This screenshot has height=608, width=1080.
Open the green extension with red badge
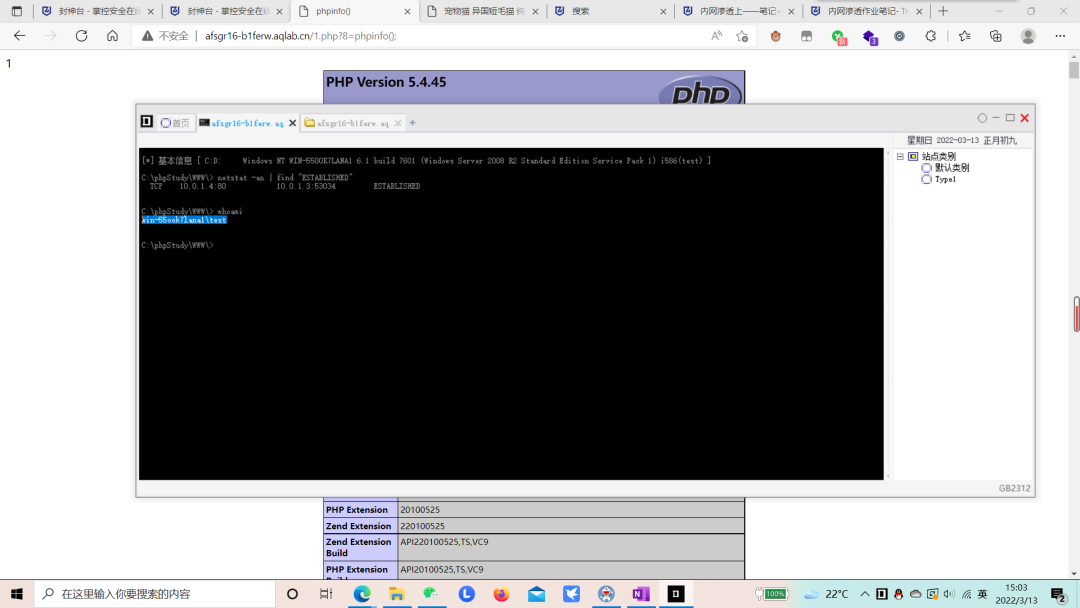[x=838, y=36]
